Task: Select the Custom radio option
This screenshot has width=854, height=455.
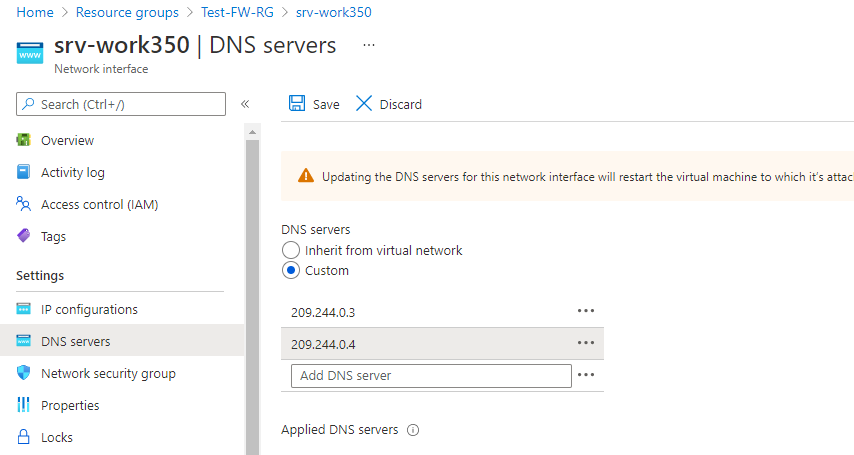Action: tap(291, 270)
